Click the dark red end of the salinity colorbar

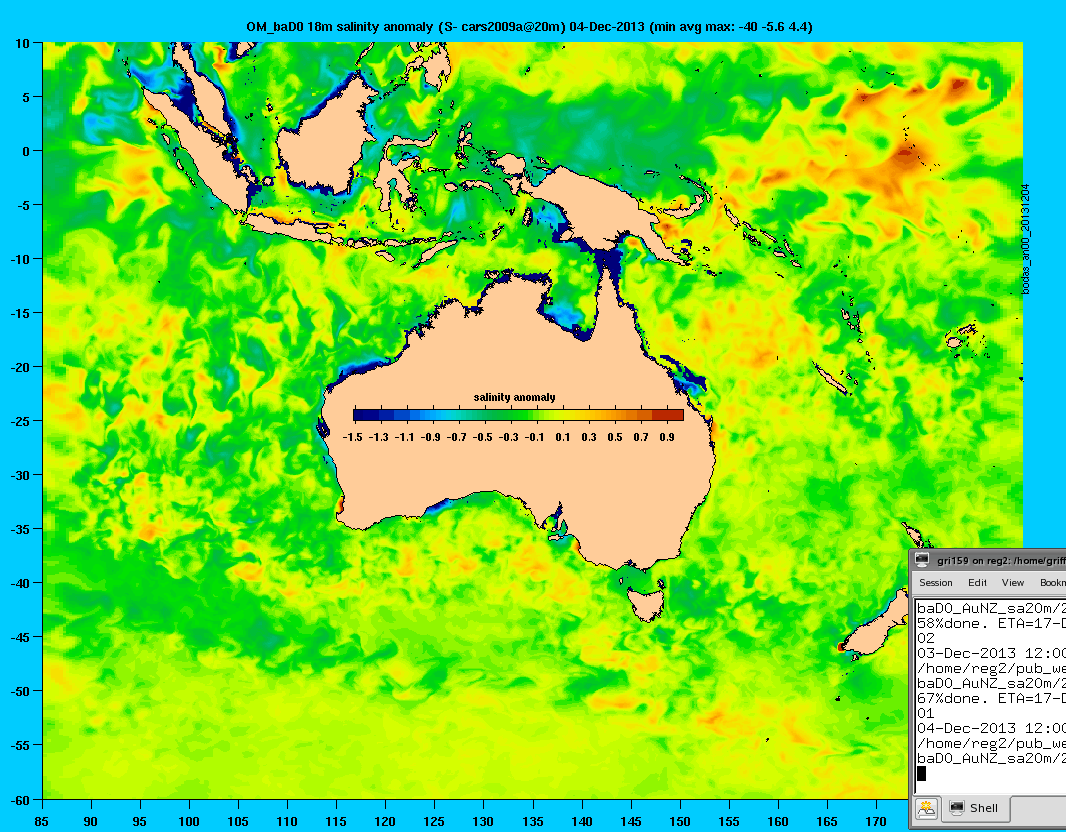pyautogui.click(x=668, y=415)
